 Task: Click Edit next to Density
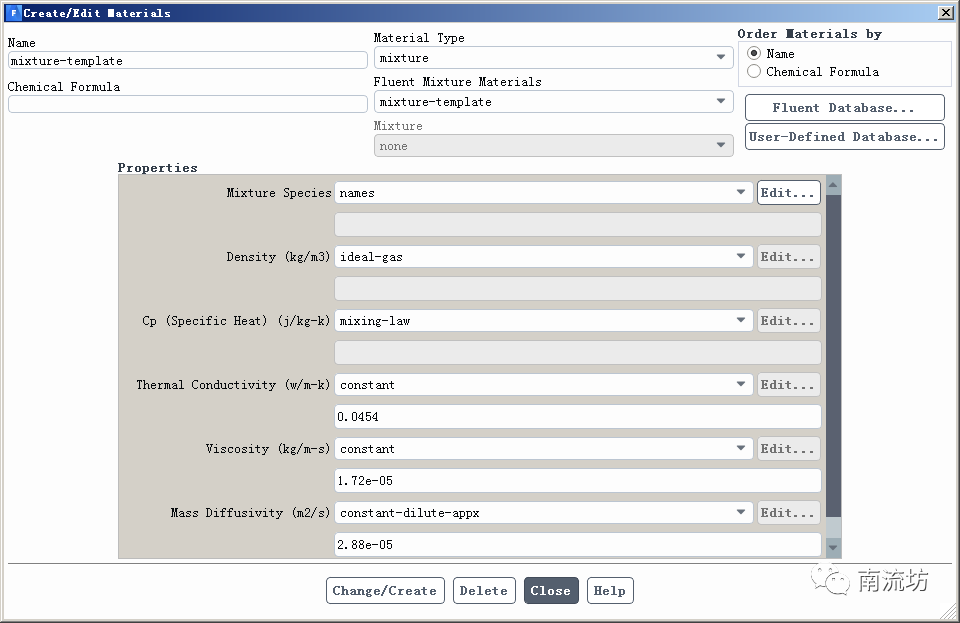(x=788, y=256)
